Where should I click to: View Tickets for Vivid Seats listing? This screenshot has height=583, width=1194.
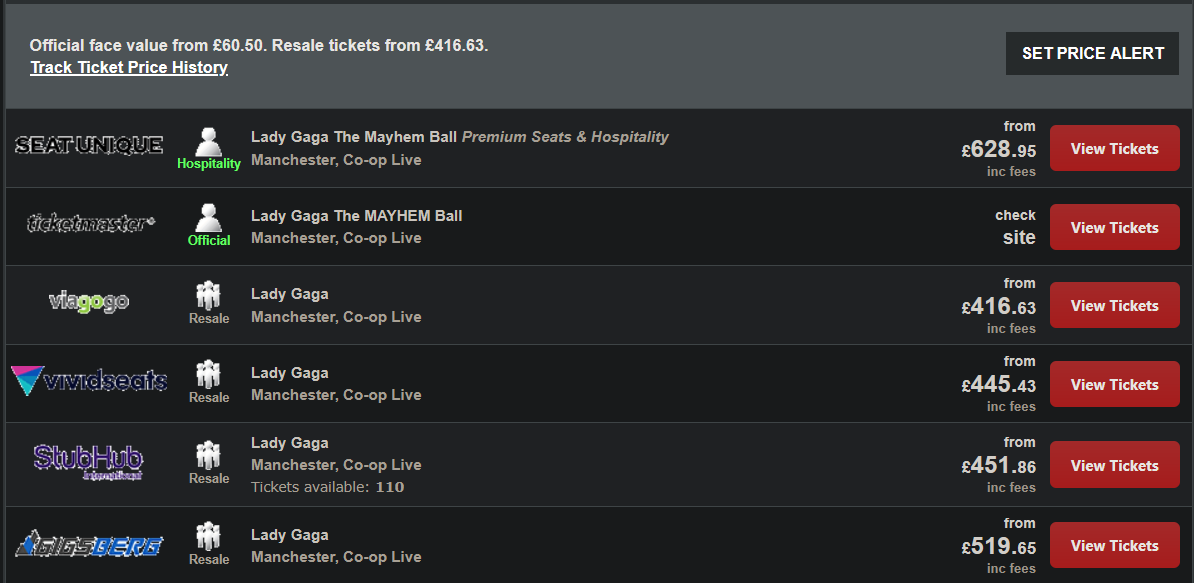pos(1115,384)
